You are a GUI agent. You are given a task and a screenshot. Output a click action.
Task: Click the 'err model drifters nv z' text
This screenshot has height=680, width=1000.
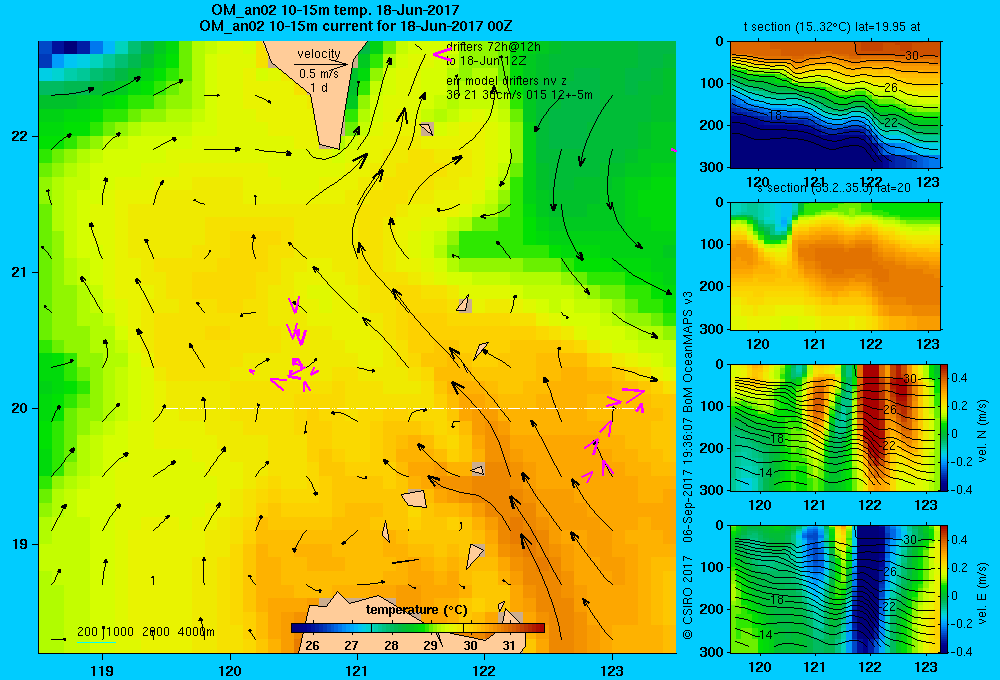tap(506, 81)
